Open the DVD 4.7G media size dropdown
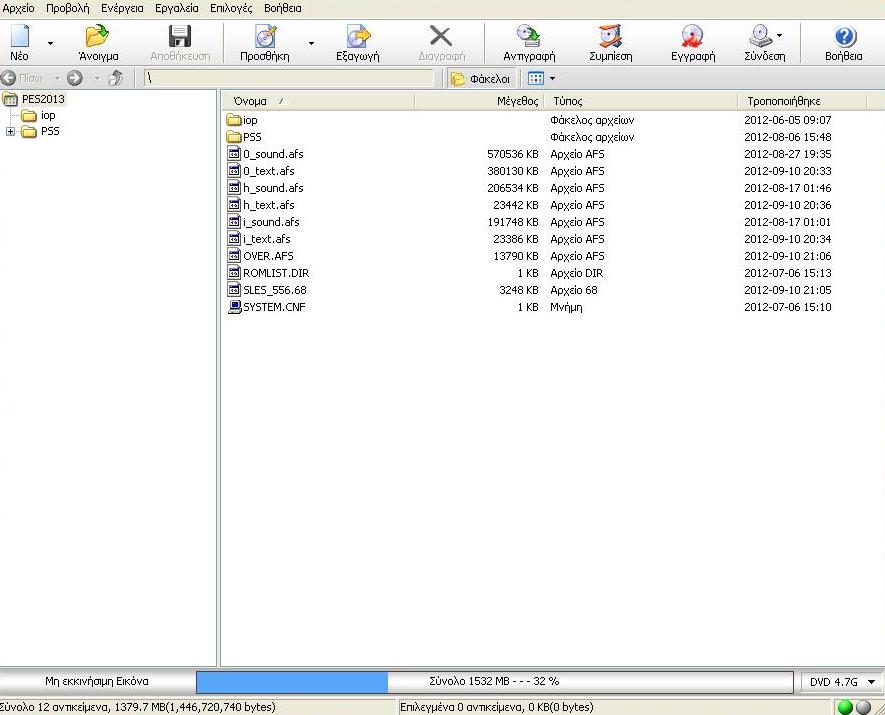This screenshot has height=715, width=885. pyautogui.click(x=871, y=682)
